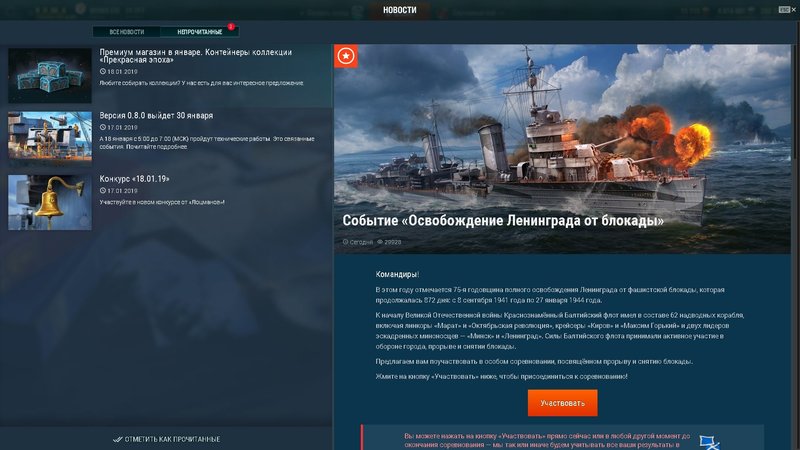The height and width of the screenshot is (450, 800).
Task: Click the blue flags icon in the notice box
Action: pyautogui.click(x=709, y=442)
